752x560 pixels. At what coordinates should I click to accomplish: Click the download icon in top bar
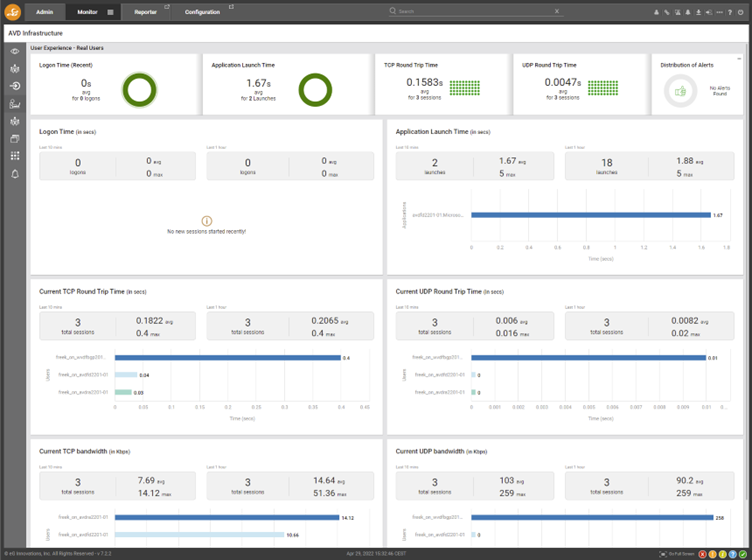(x=698, y=12)
